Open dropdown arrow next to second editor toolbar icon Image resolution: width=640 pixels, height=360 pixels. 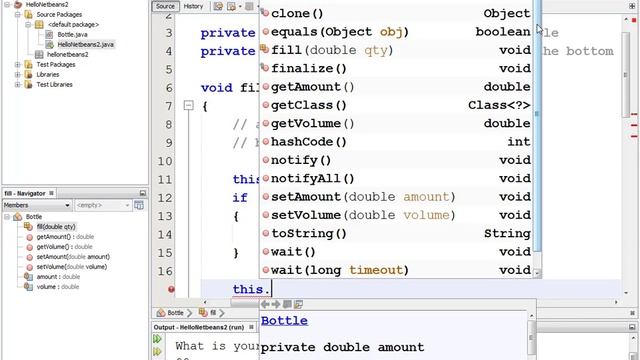240,7
